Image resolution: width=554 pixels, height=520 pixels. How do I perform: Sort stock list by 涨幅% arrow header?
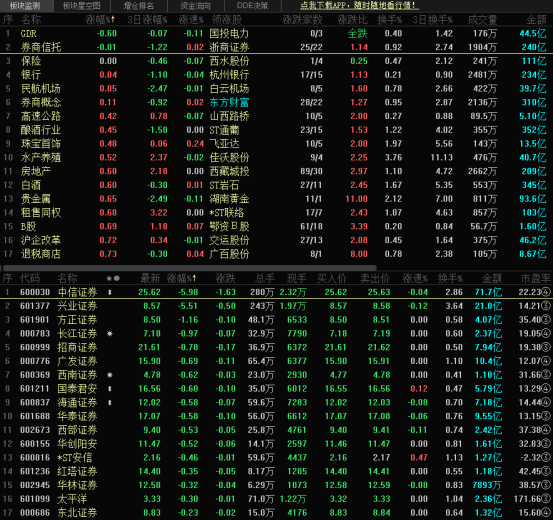181,279
